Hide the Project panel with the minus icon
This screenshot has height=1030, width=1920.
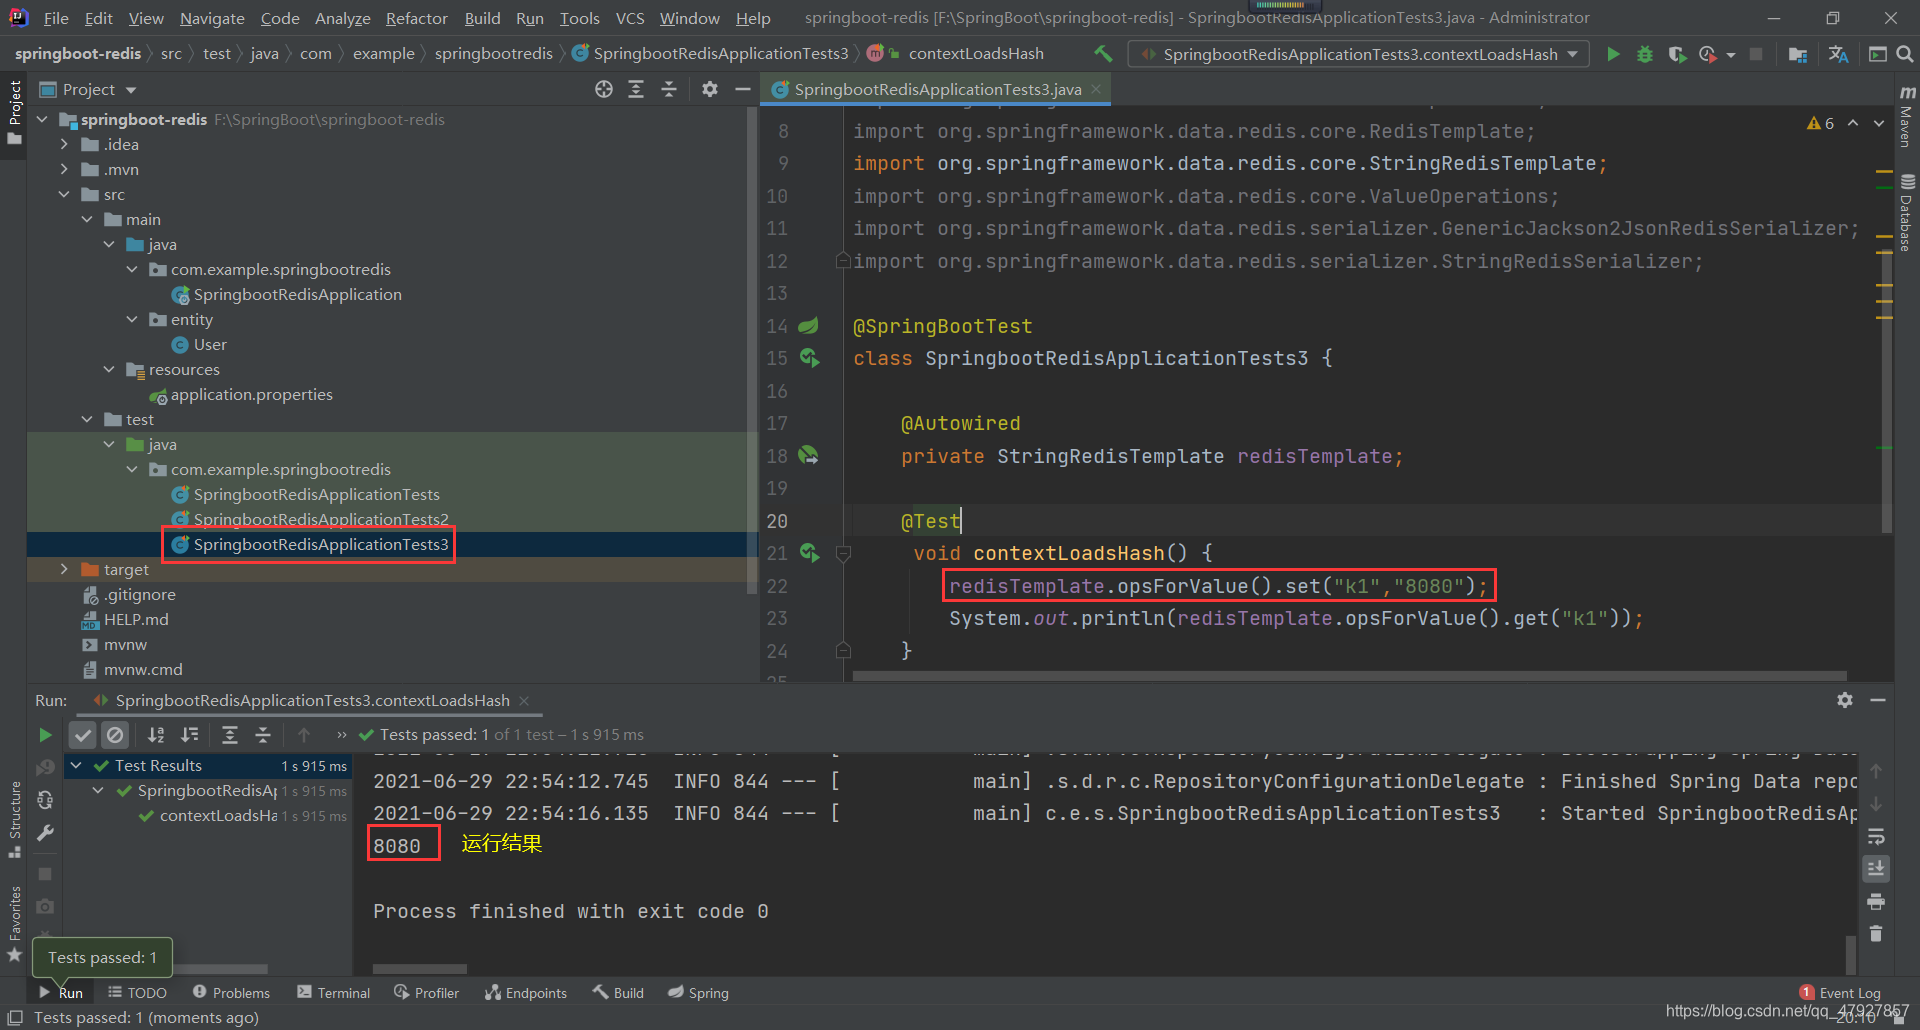(742, 89)
